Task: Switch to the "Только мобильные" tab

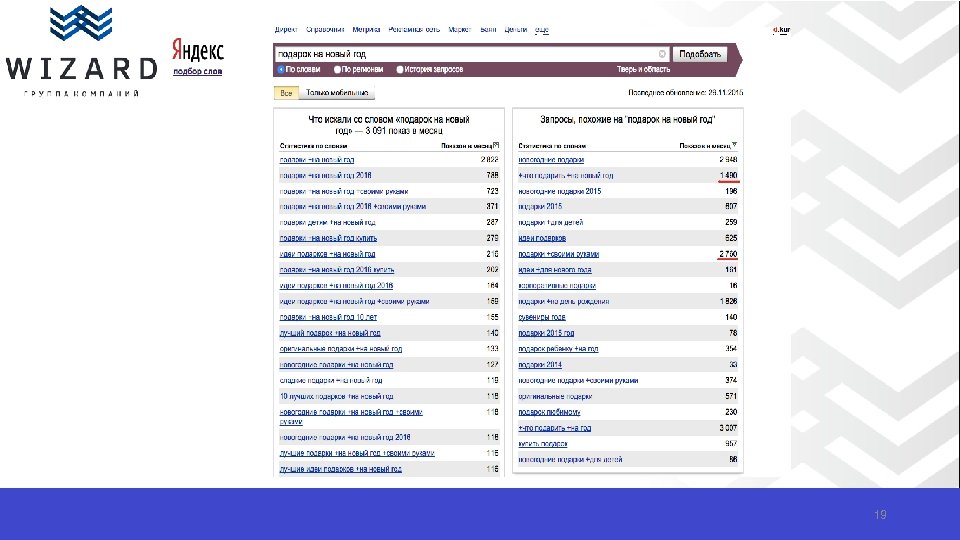Action: (338, 93)
